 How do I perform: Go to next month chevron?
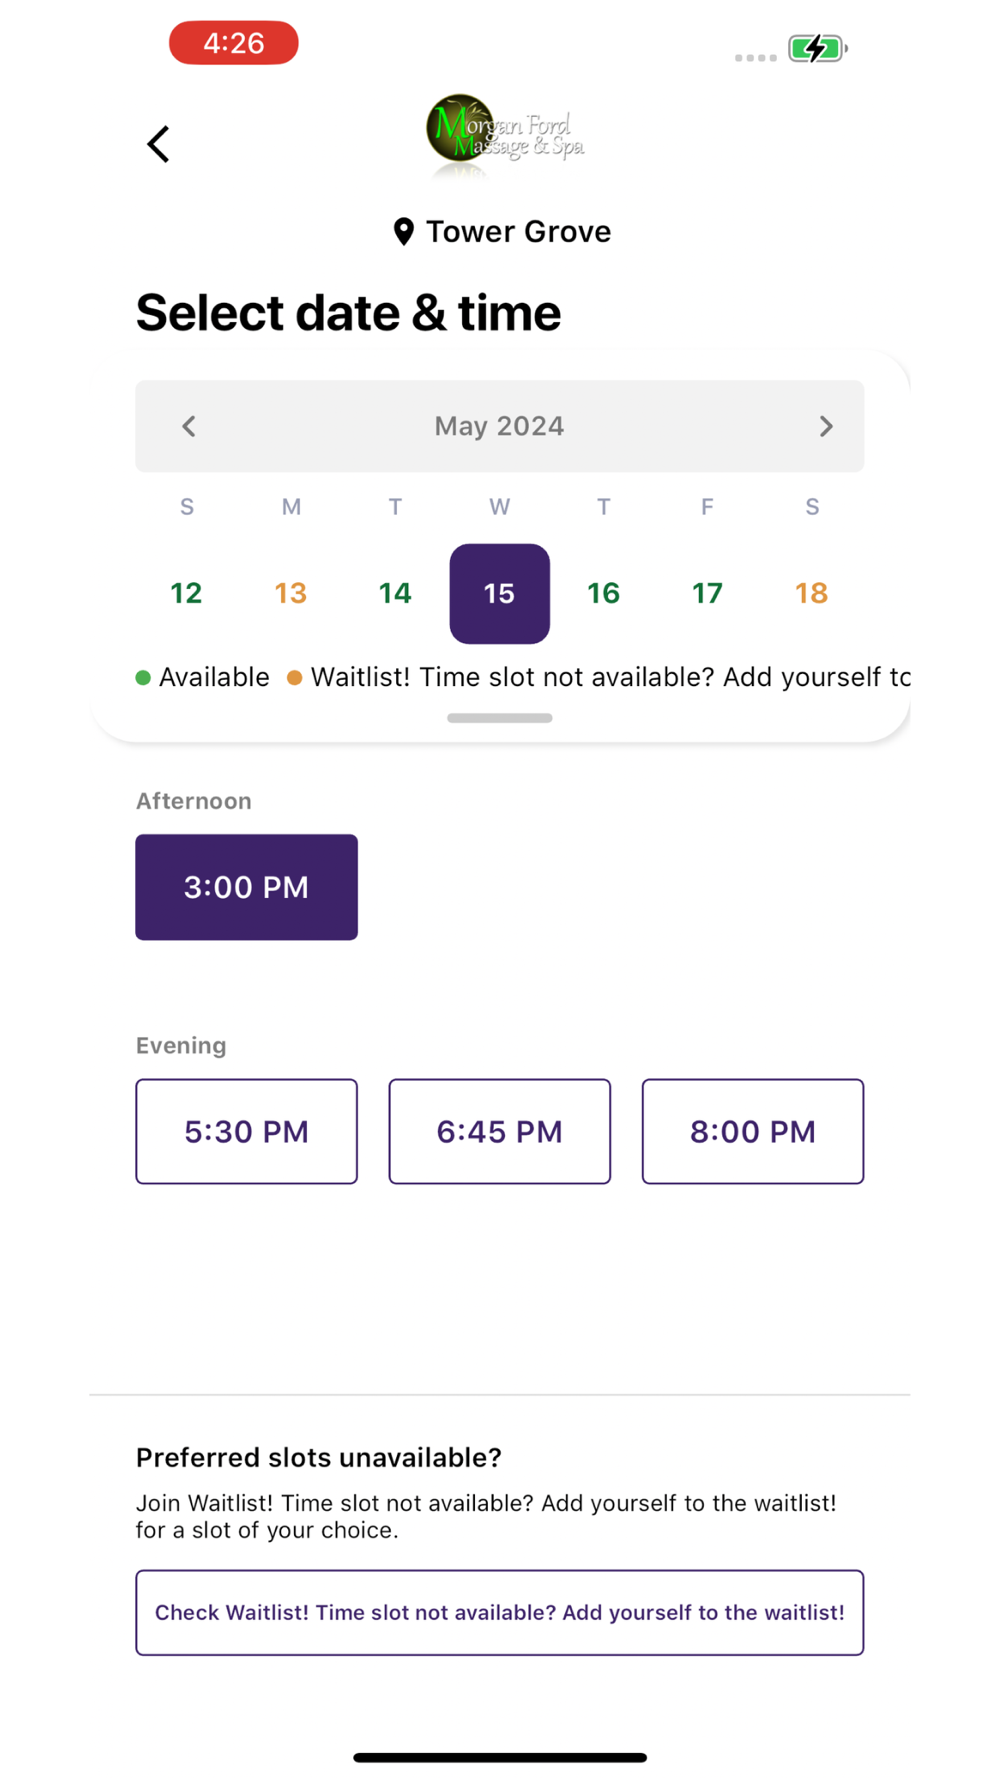click(x=826, y=427)
